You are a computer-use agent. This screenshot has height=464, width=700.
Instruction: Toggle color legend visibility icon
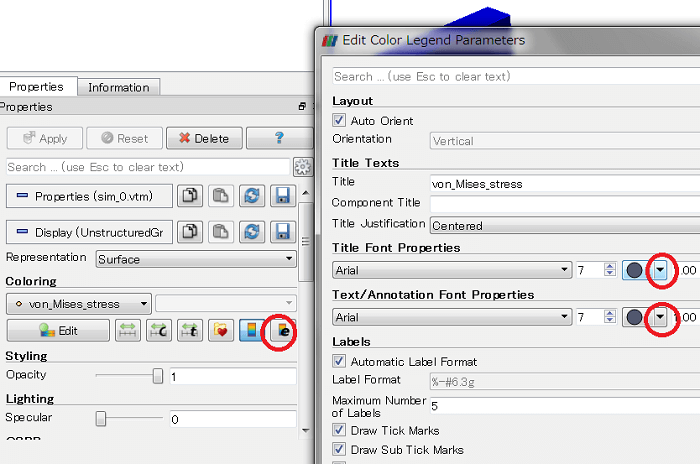(252, 331)
